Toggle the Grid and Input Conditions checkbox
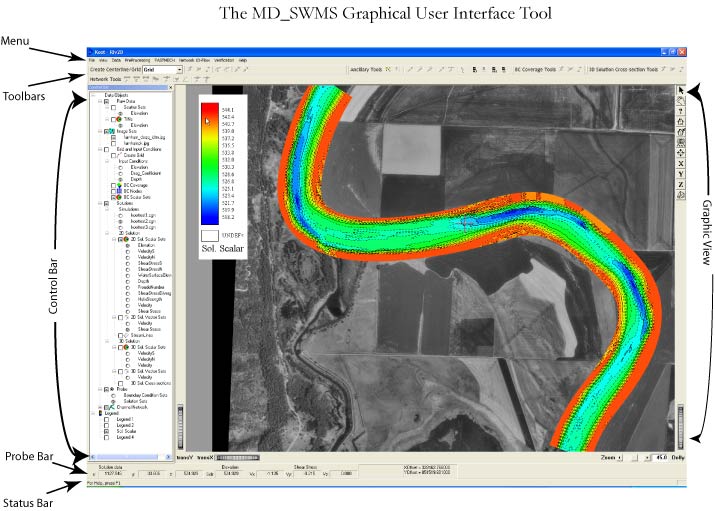The width and height of the screenshot is (715, 511). pos(106,149)
